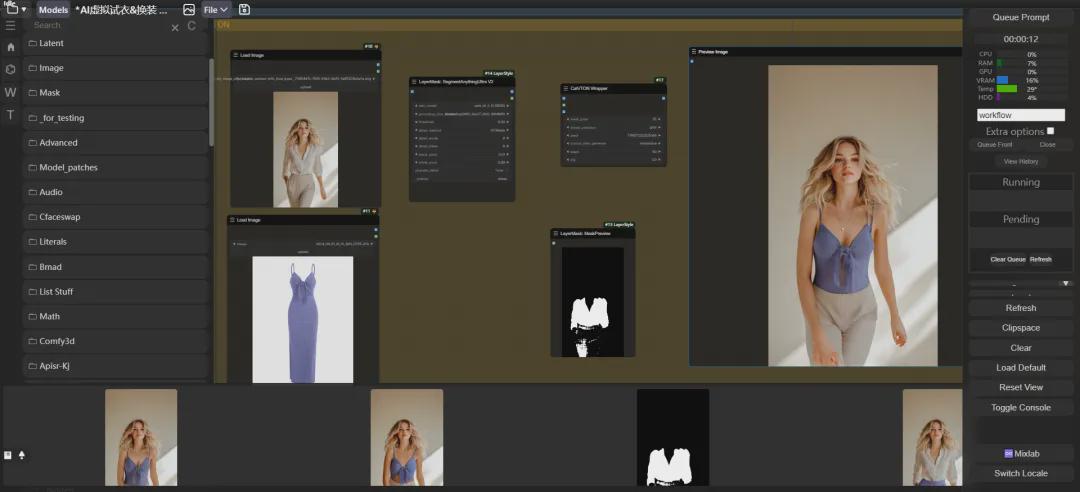Click the workflow name input field

[1021, 115]
